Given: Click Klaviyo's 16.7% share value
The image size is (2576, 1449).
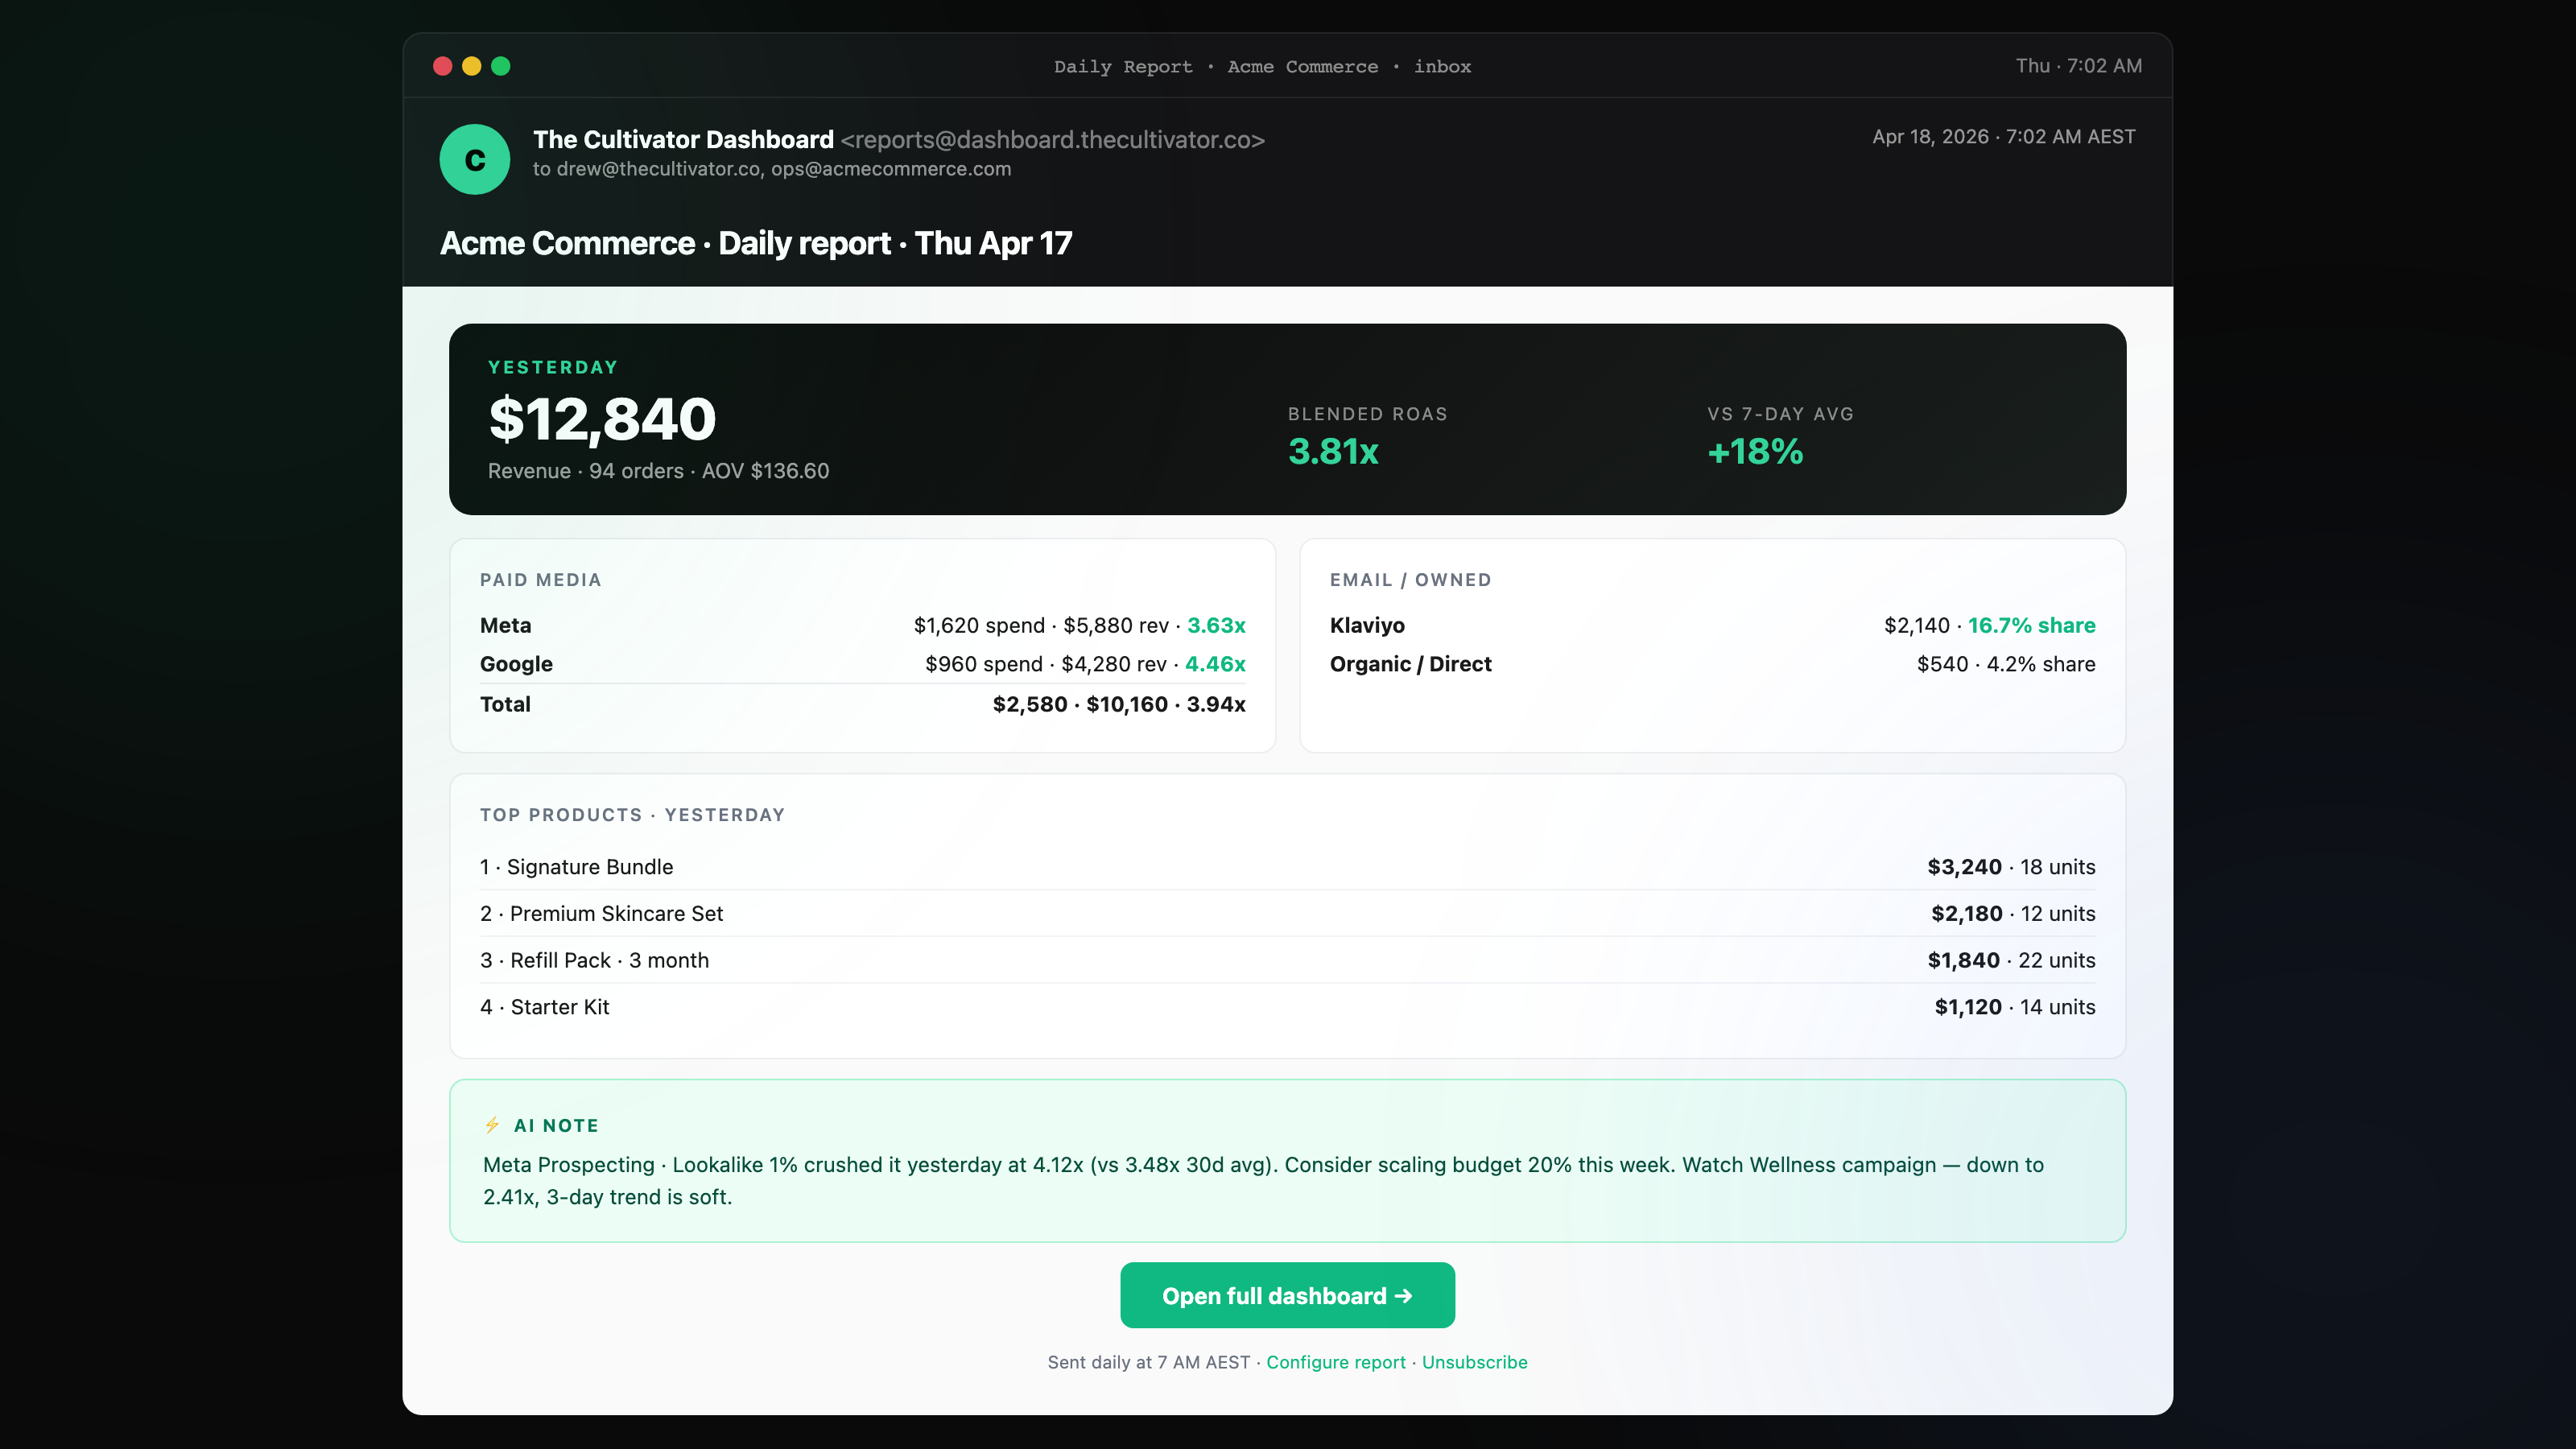Looking at the screenshot, I should [2031, 625].
